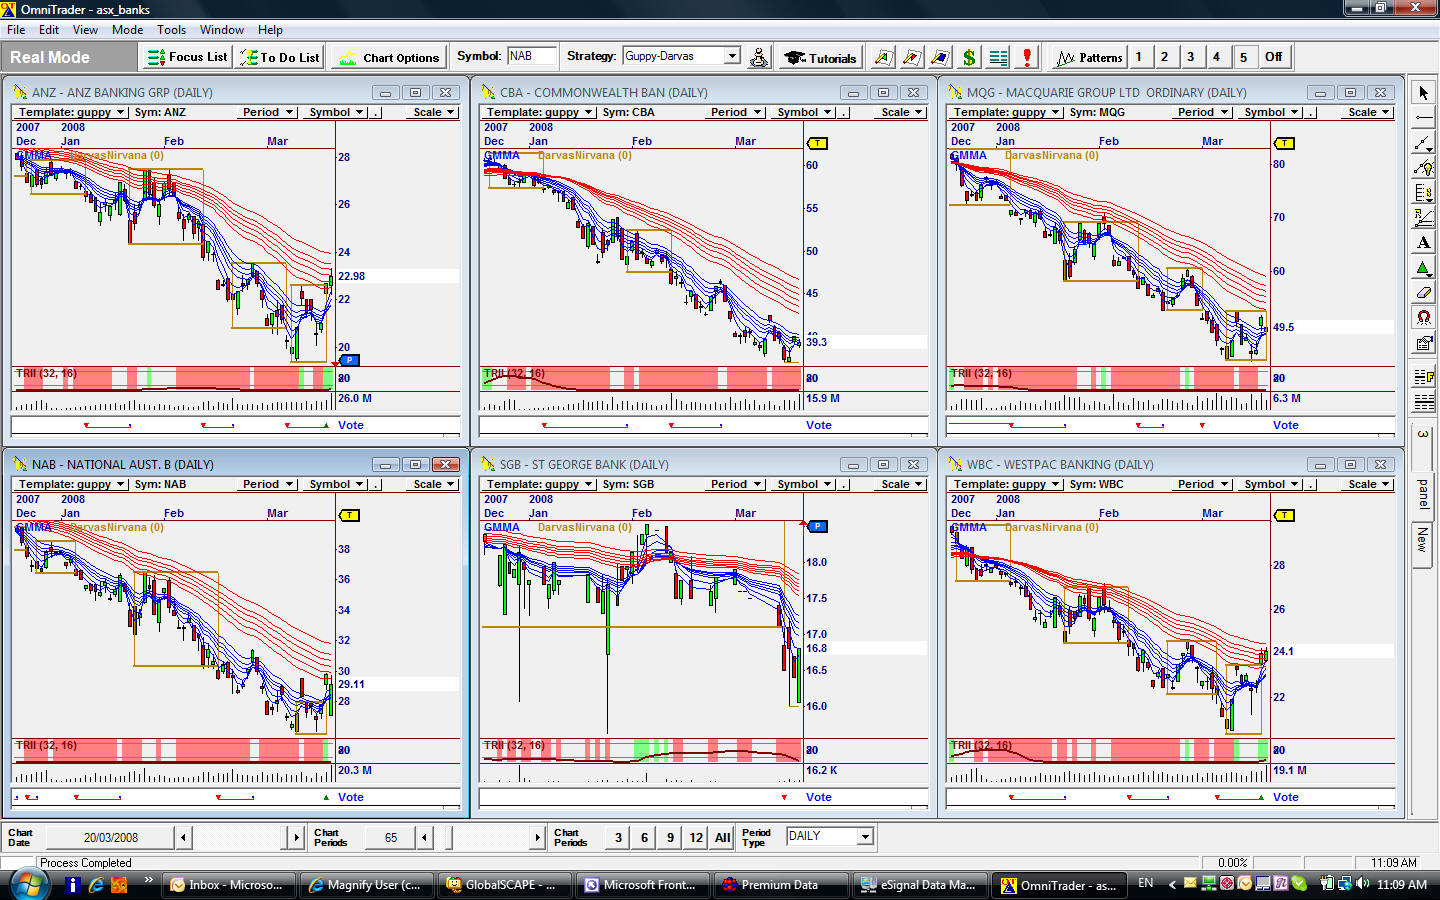Click the red exclamation mark icon
Screen dimensions: 1440x900
[1027, 57]
